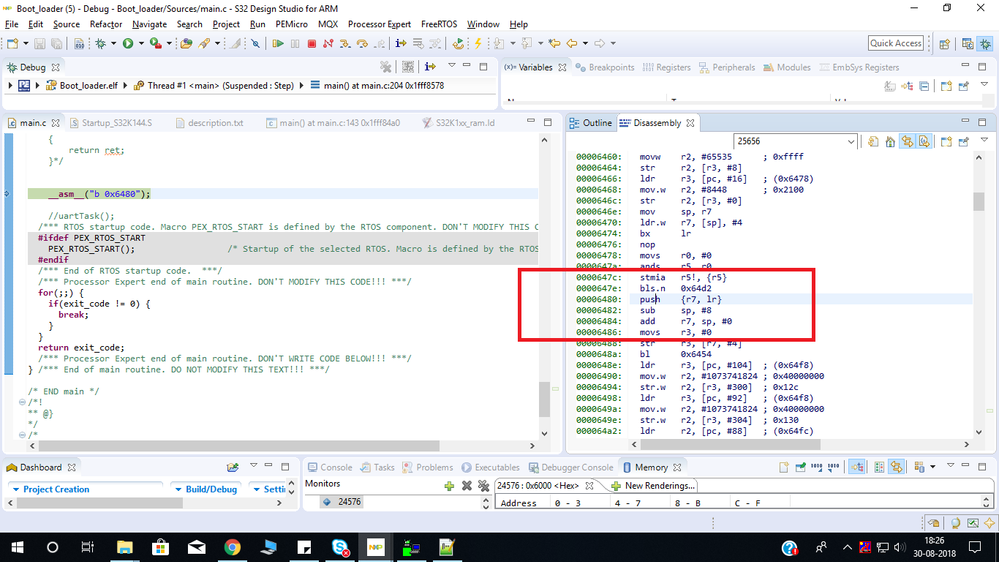Viewport: 999px width, 562px height.
Task: Click Collapse All icon in Variables view
Action: coord(924,86)
